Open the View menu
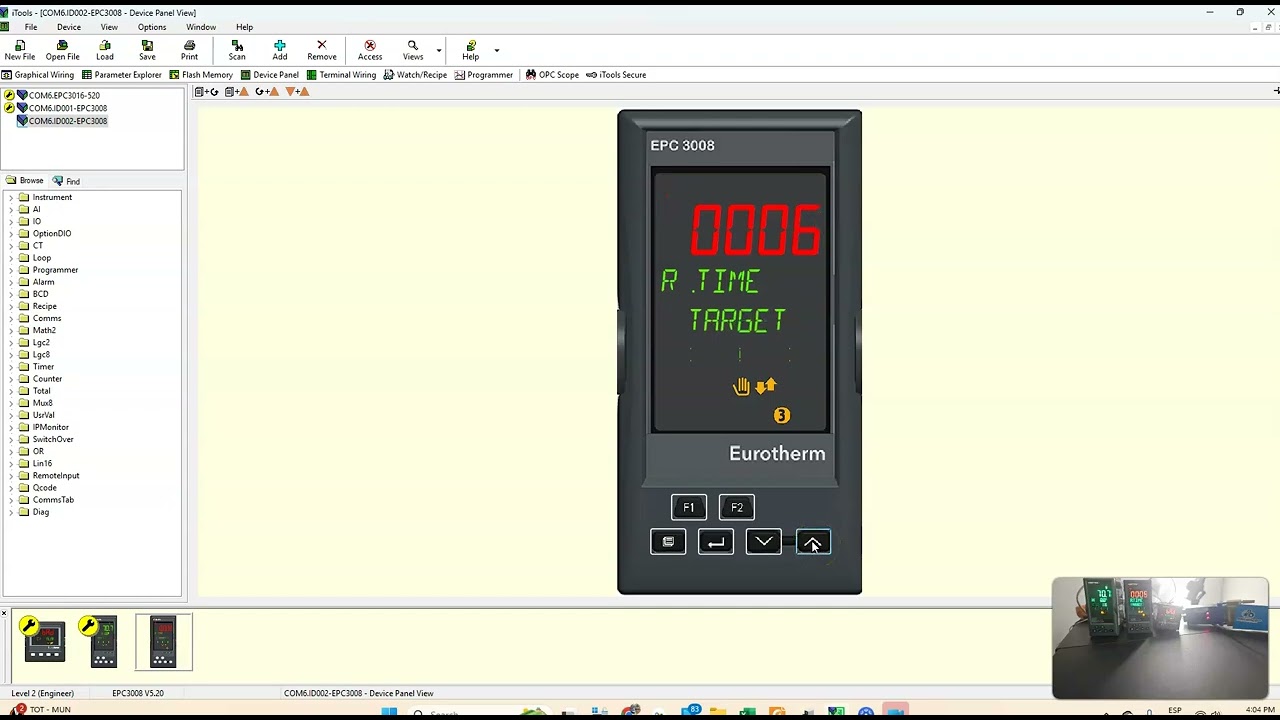 coord(110,27)
